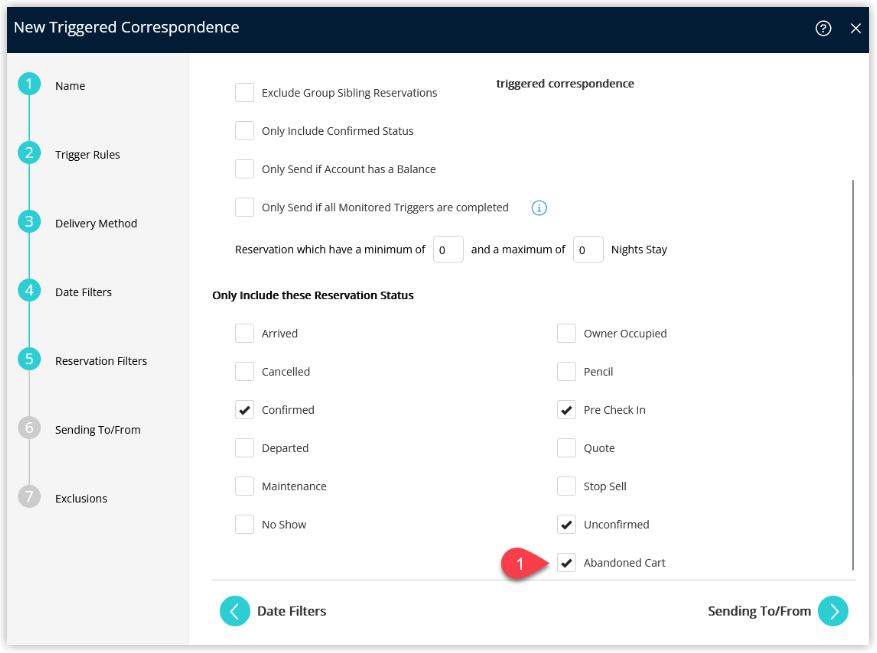Image resolution: width=877 pixels, height=653 pixels.
Task: Select step 2 Trigger Rules circle
Action: [29, 153]
